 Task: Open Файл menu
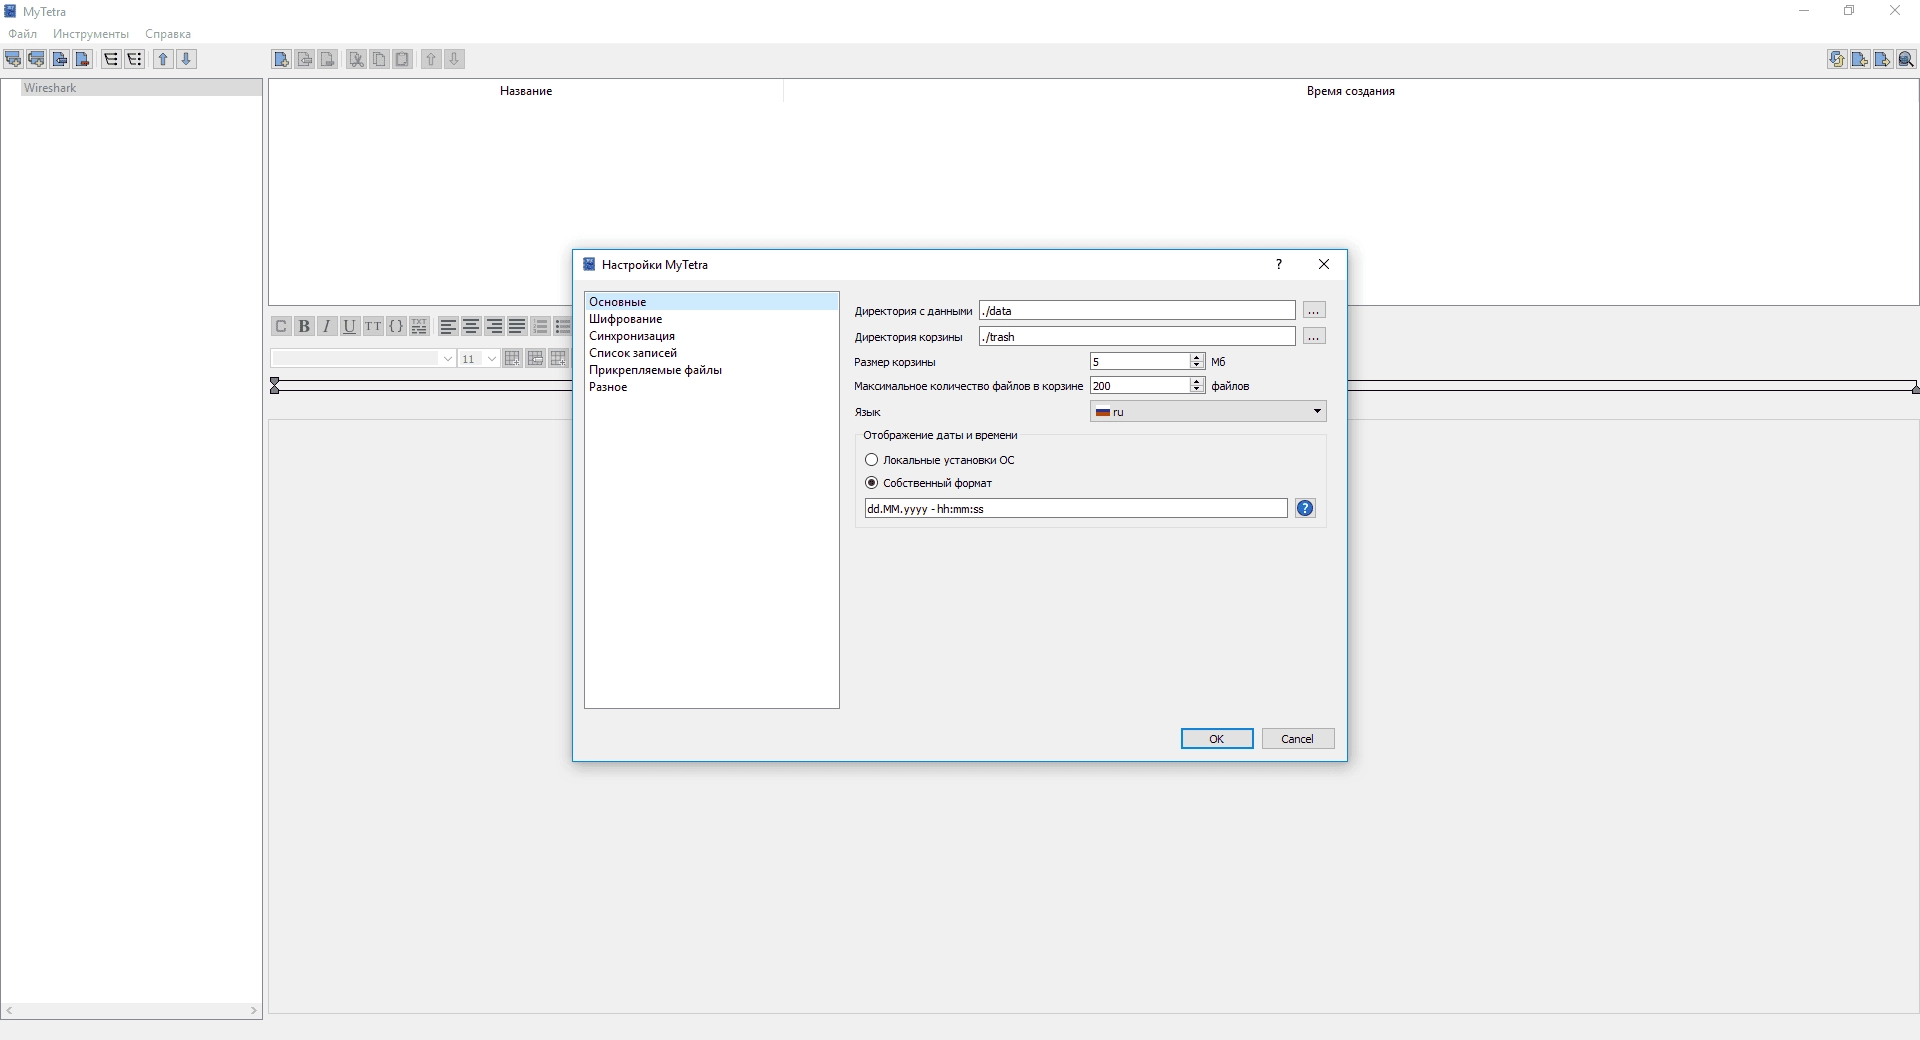click(22, 34)
